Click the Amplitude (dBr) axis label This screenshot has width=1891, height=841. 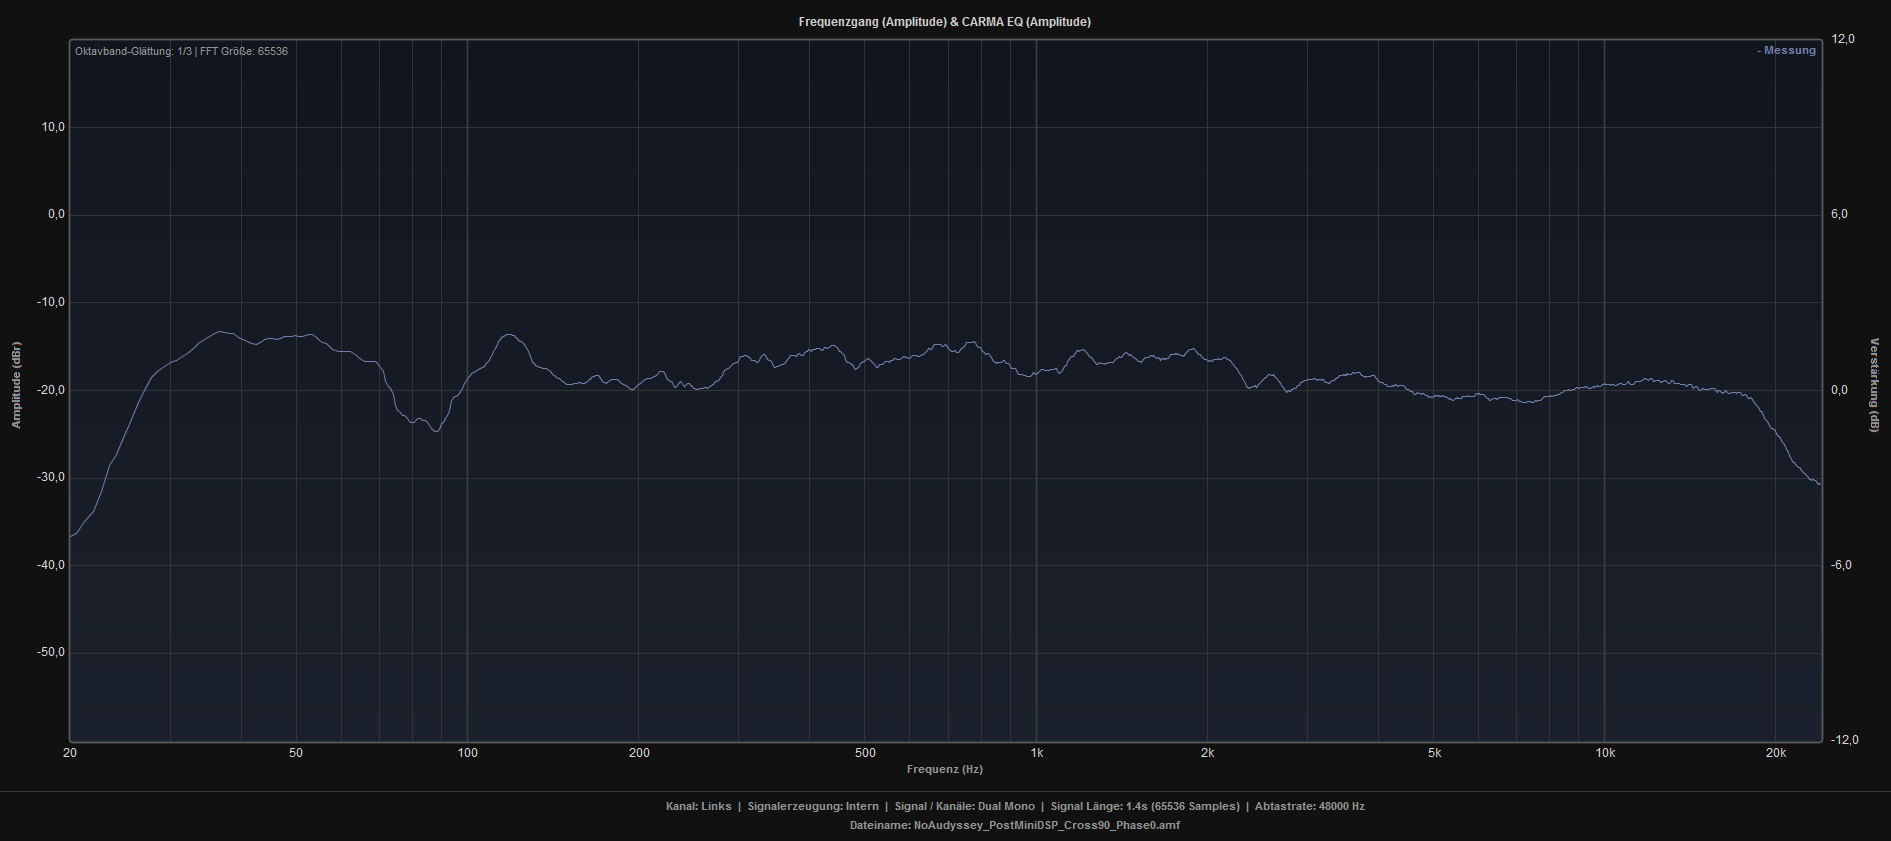(x=16, y=385)
